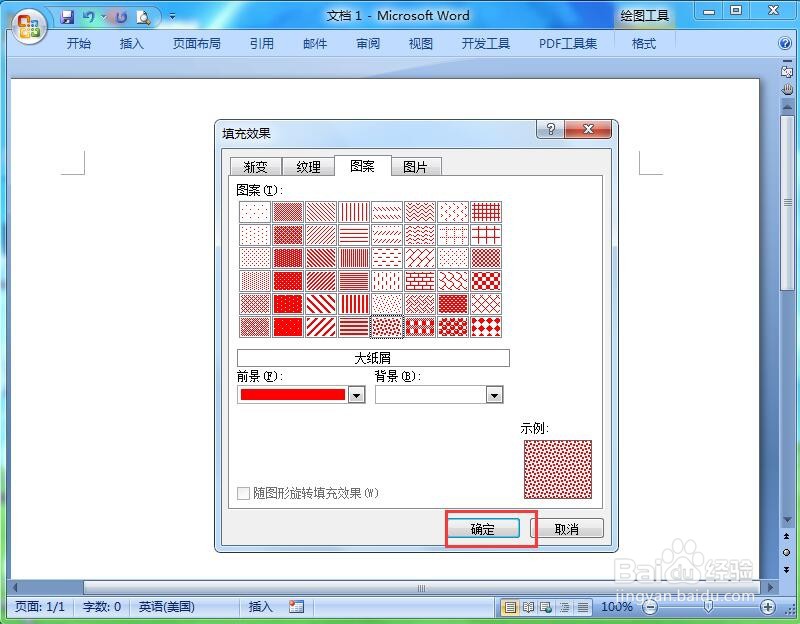This screenshot has height=624, width=800.
Task: Open the 邮件 ribbon tab
Action: [x=315, y=44]
